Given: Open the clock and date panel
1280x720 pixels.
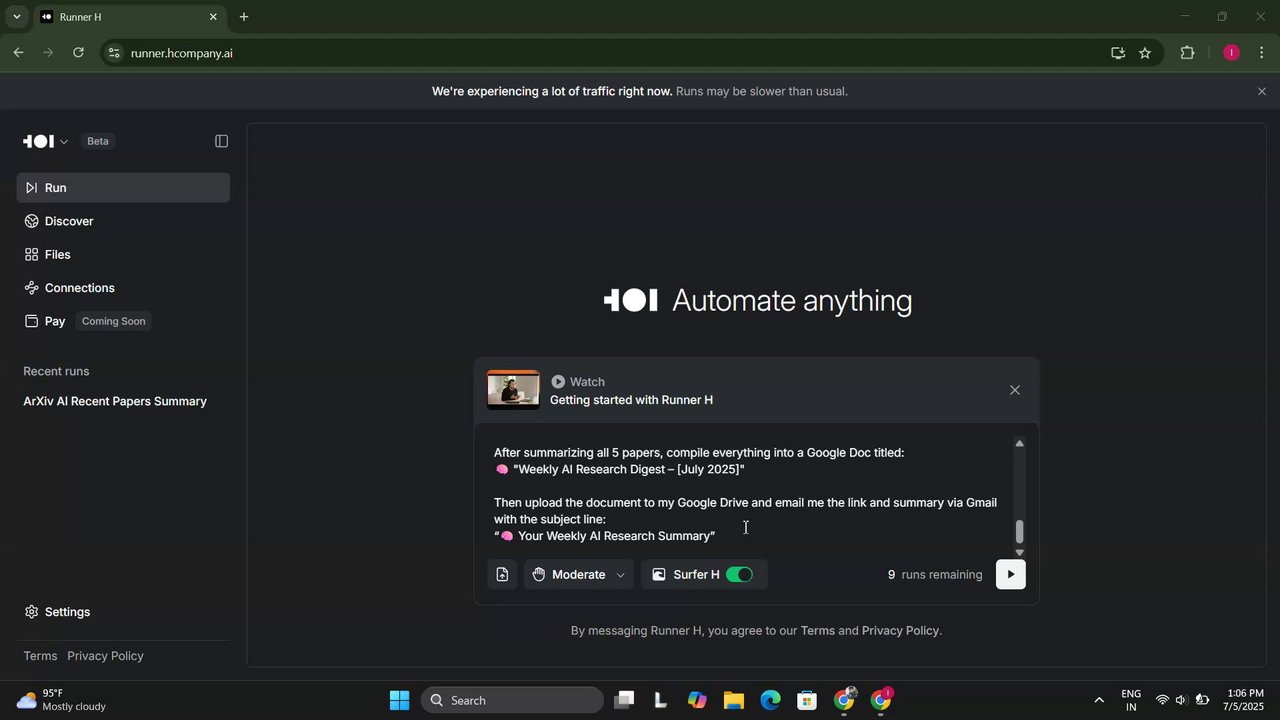Looking at the screenshot, I should pos(1245,700).
